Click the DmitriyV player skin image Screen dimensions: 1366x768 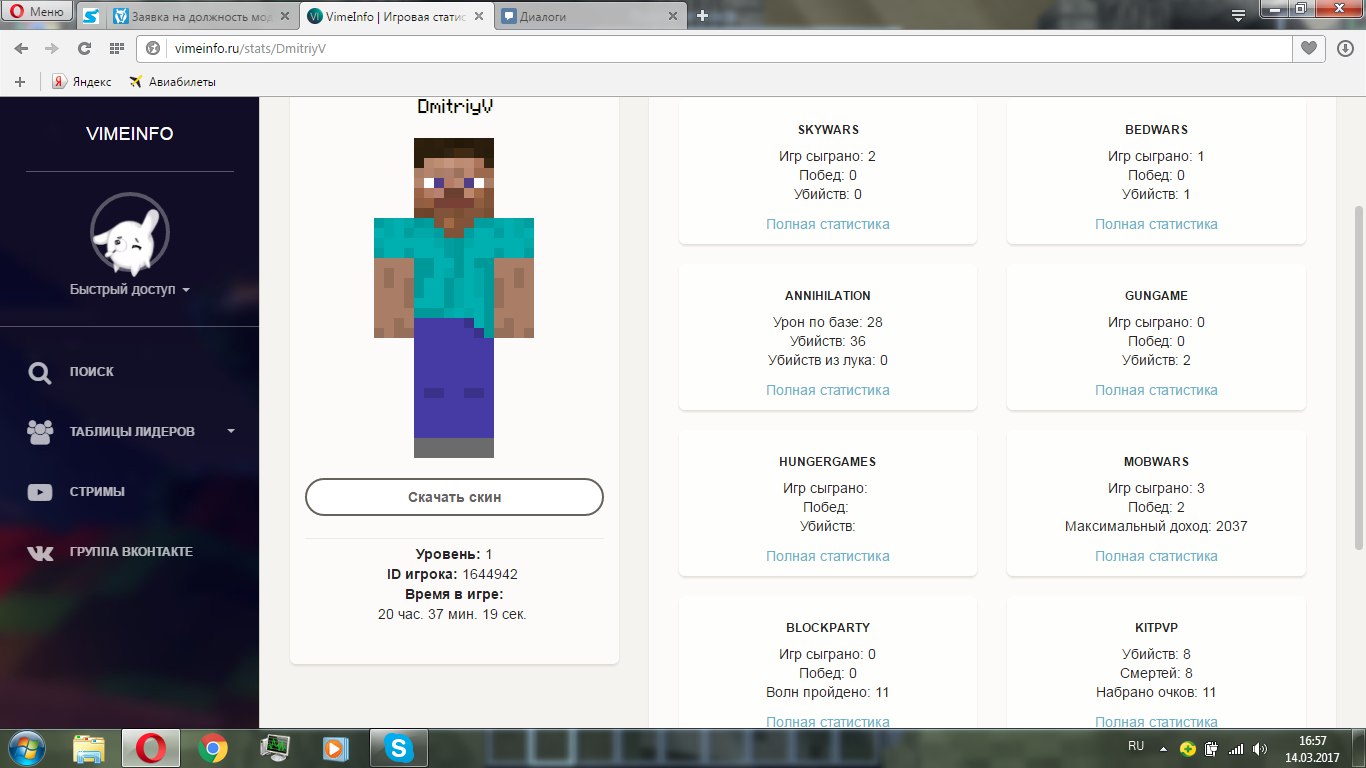point(454,298)
